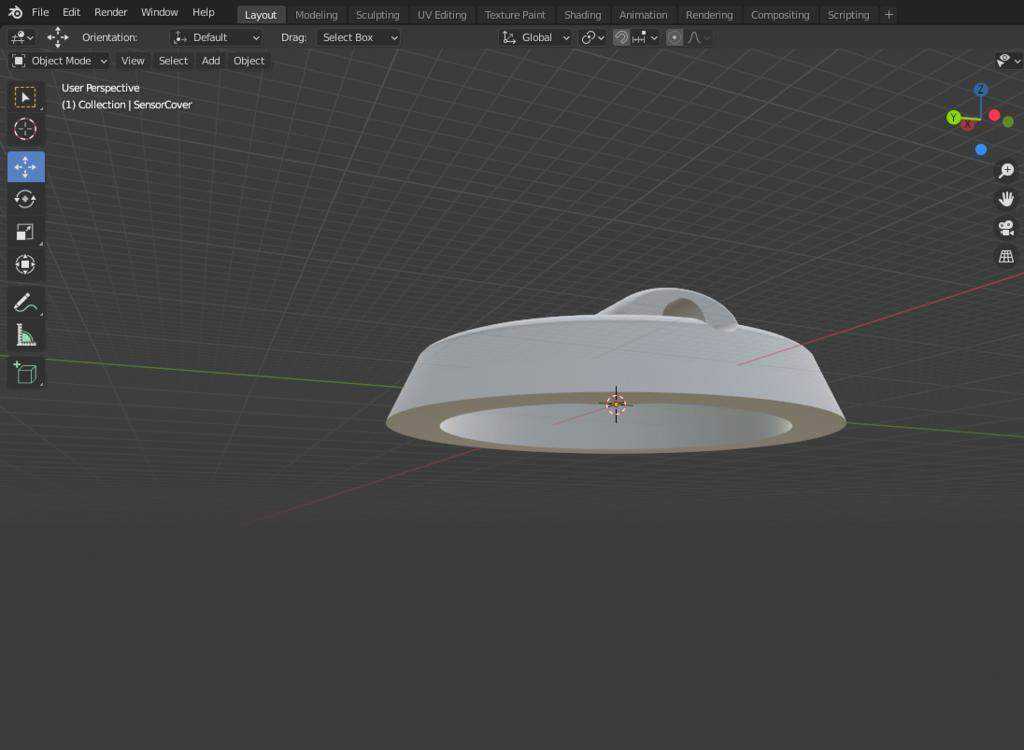Select the Select Box tool icon
This screenshot has height=750, width=1024.
25,97
